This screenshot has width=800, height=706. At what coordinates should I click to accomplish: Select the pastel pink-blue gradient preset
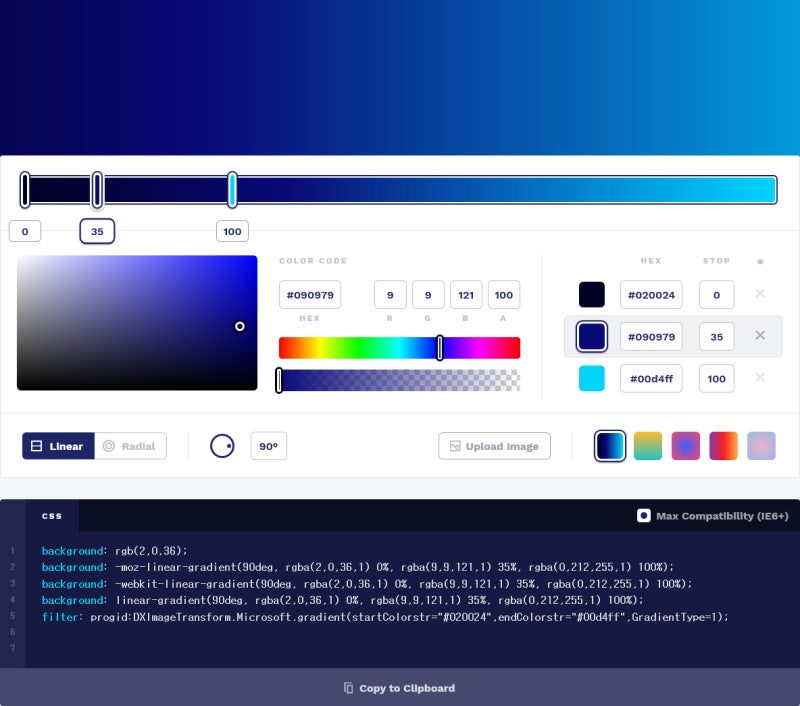coord(761,446)
